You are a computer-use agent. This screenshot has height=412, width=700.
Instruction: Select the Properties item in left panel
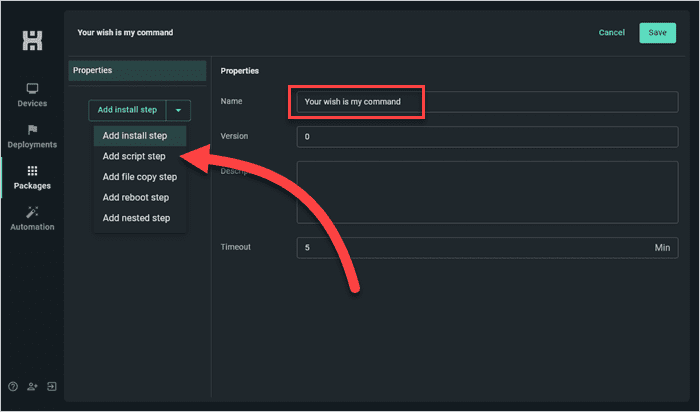137,71
